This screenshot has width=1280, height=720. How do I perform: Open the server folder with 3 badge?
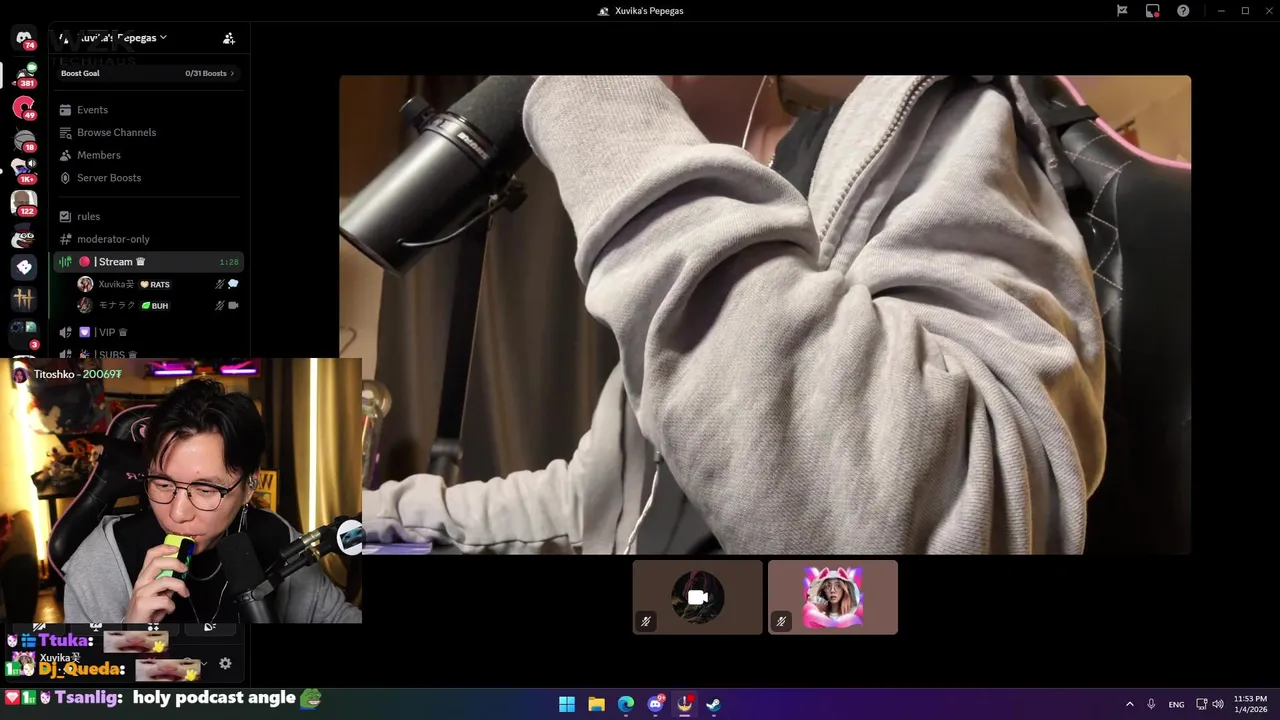24,332
